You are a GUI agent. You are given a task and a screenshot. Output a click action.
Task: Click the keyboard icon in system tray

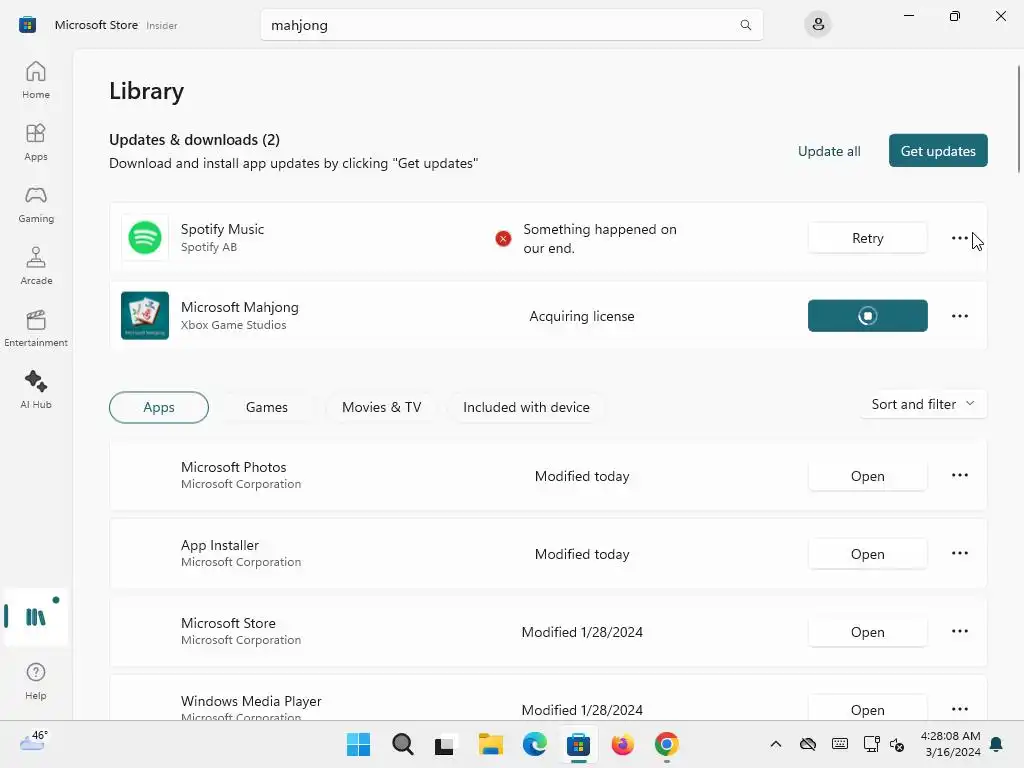click(x=839, y=744)
